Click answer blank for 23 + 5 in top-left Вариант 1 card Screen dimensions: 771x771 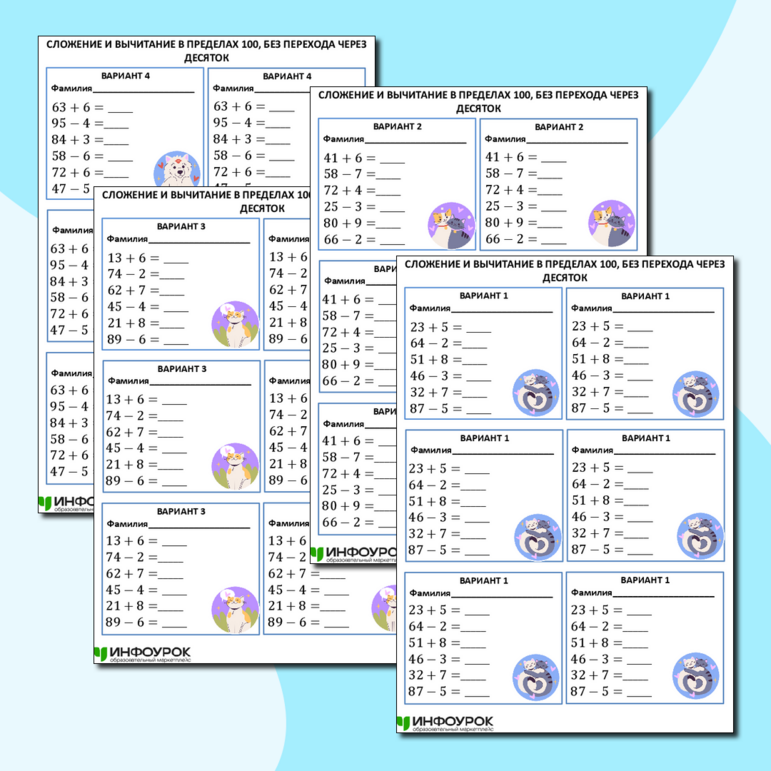tap(478, 327)
